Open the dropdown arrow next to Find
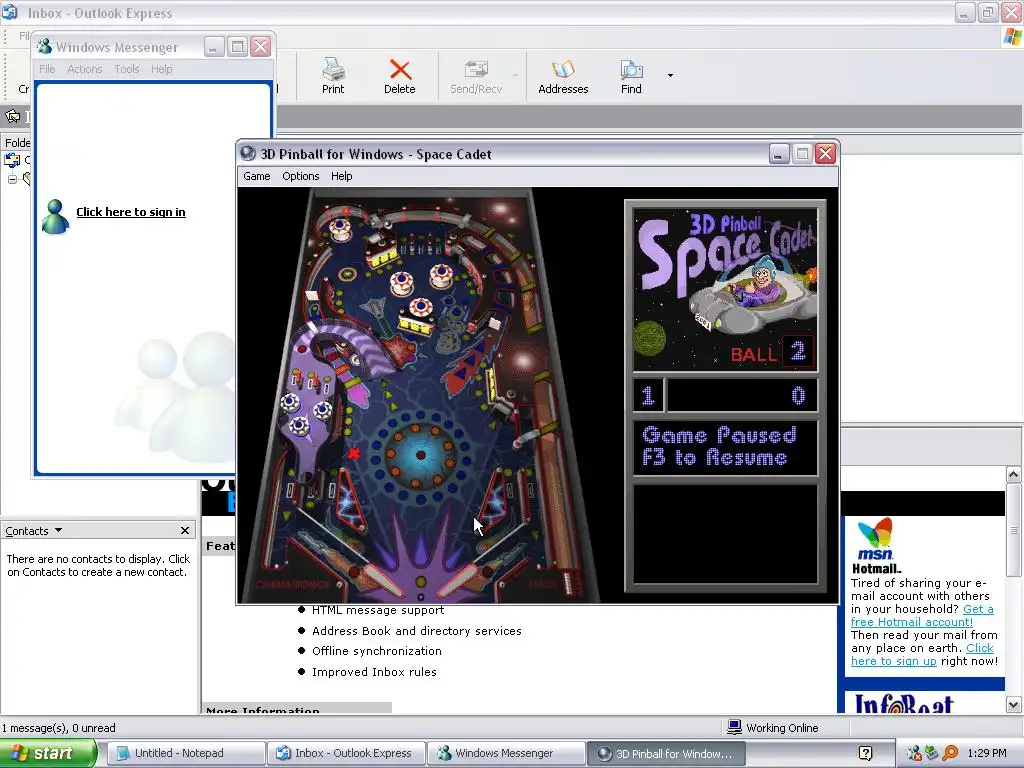The height and width of the screenshot is (768, 1024). click(x=670, y=76)
